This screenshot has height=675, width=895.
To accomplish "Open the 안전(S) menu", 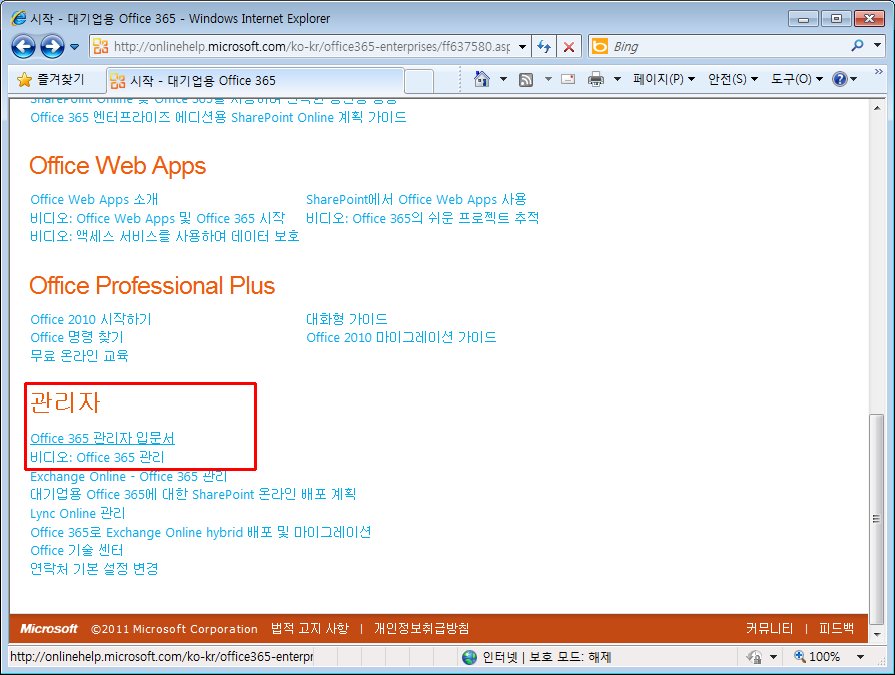I will pyautogui.click(x=732, y=79).
